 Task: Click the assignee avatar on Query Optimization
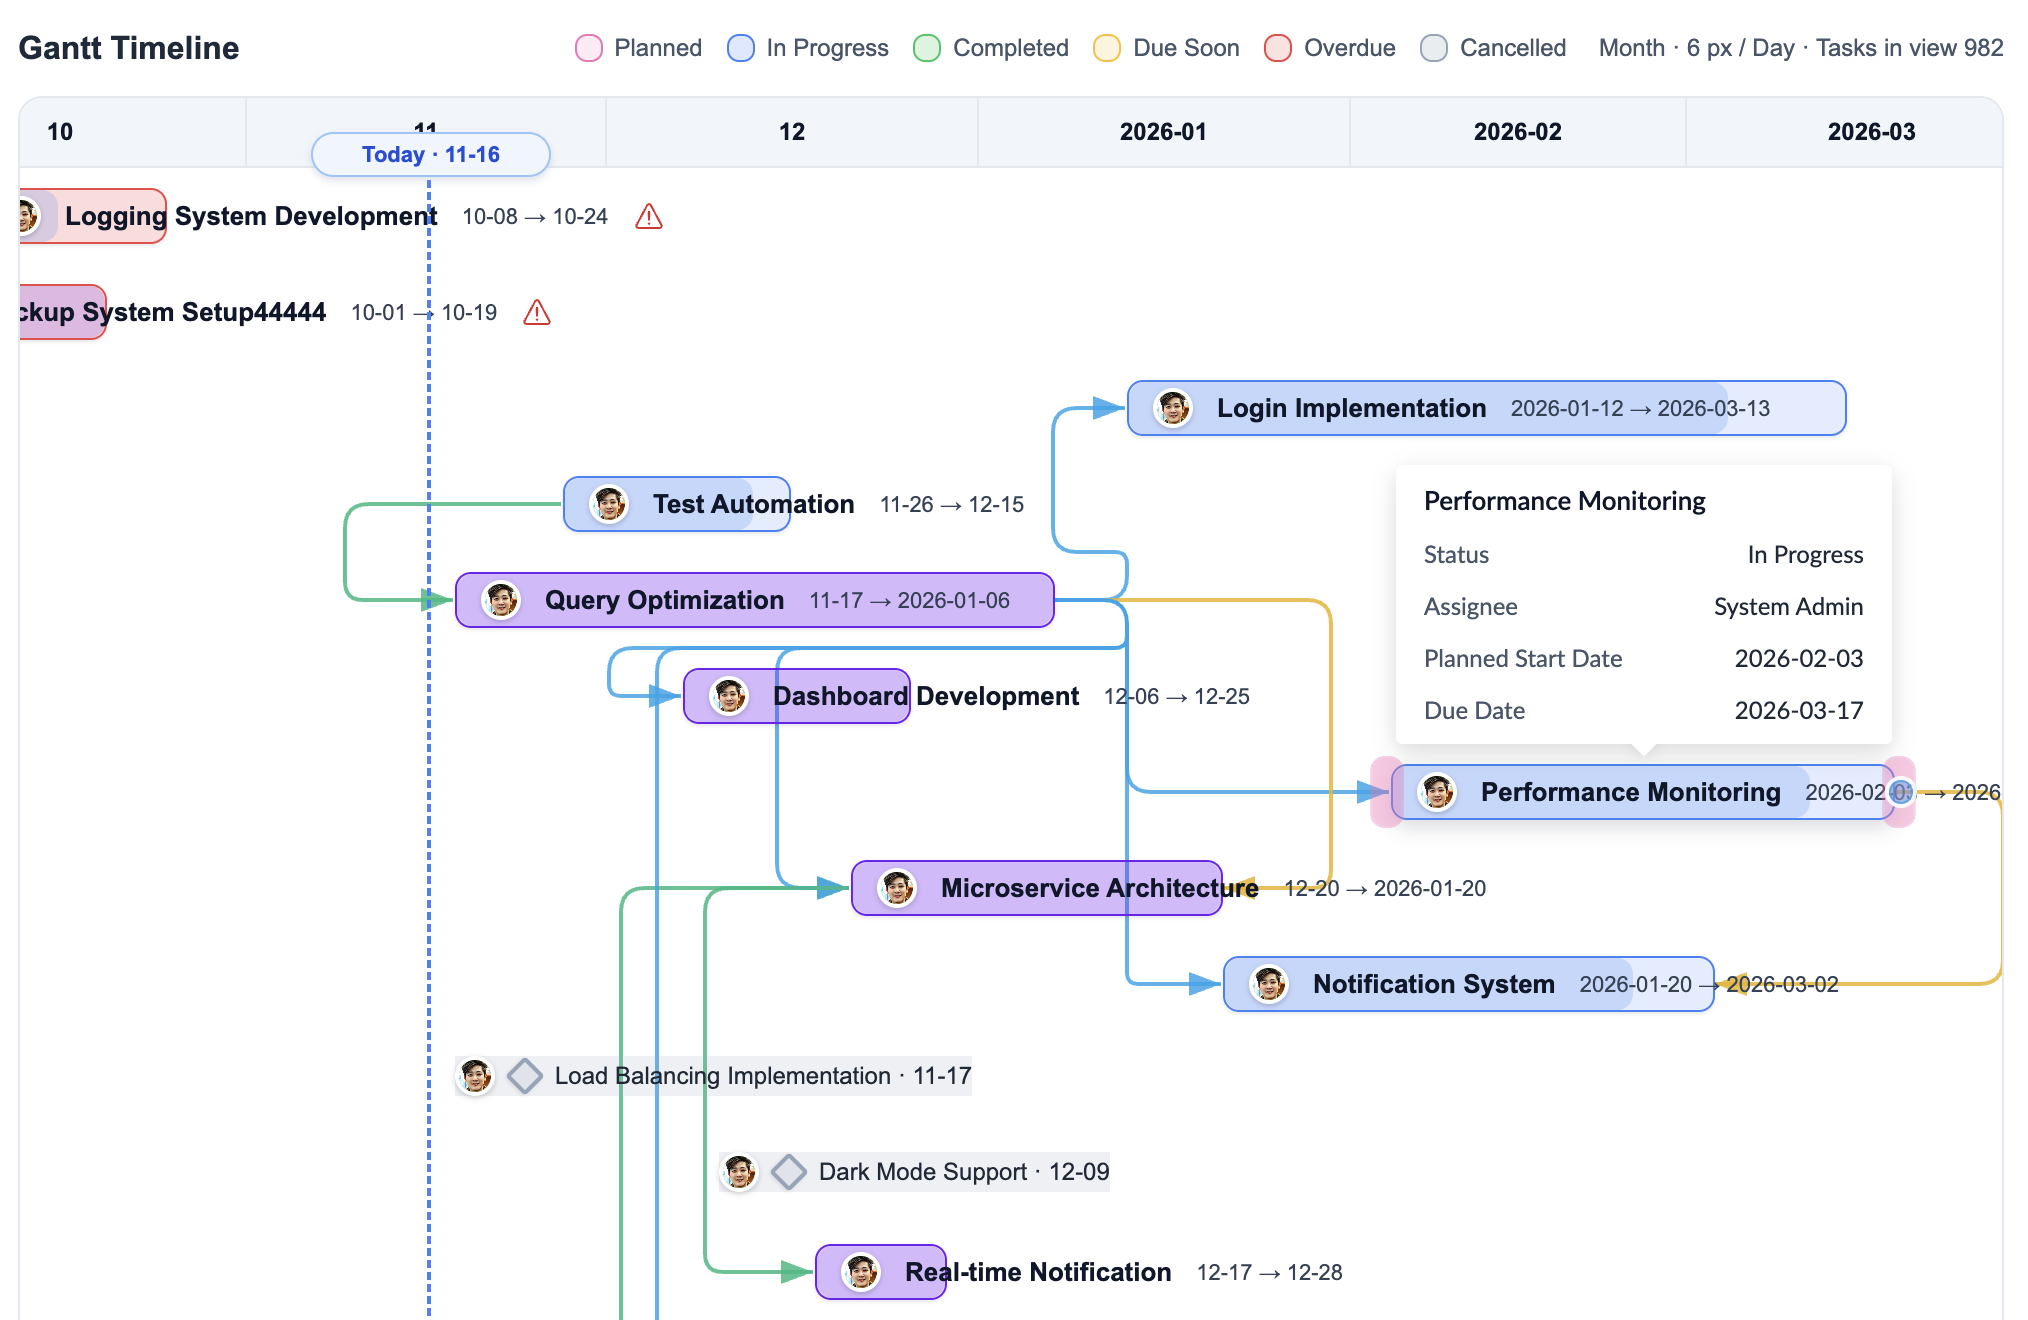click(499, 600)
